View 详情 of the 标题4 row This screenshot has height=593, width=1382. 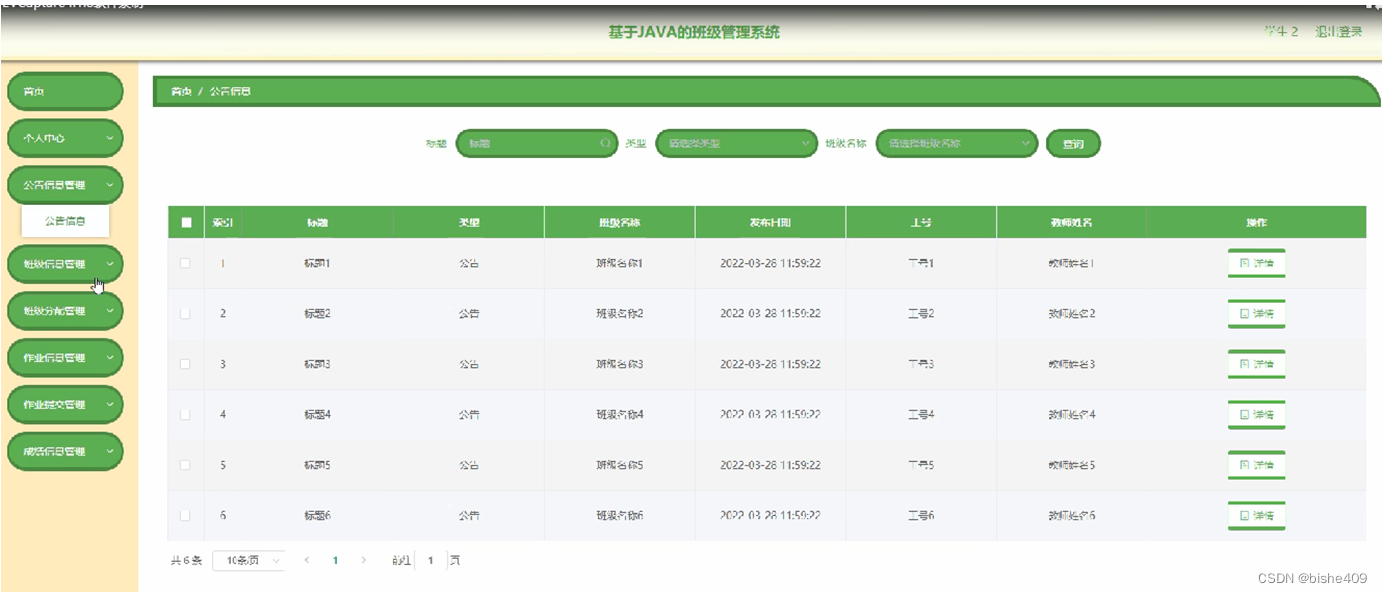(x=1256, y=415)
